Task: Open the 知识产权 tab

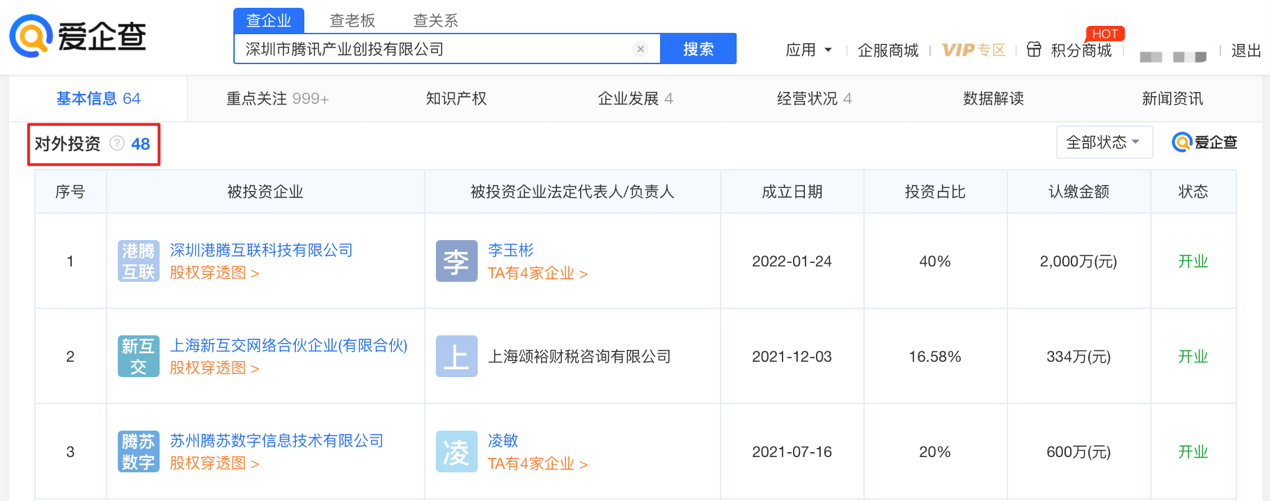Action: click(456, 99)
